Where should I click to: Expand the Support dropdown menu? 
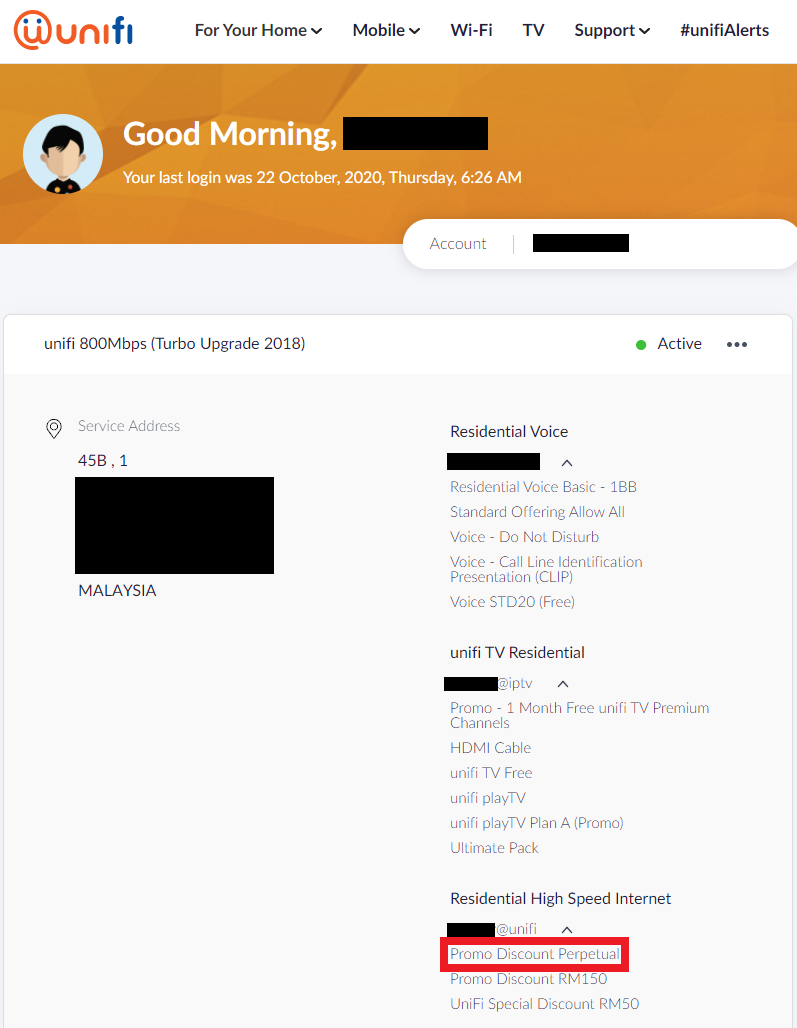612,30
